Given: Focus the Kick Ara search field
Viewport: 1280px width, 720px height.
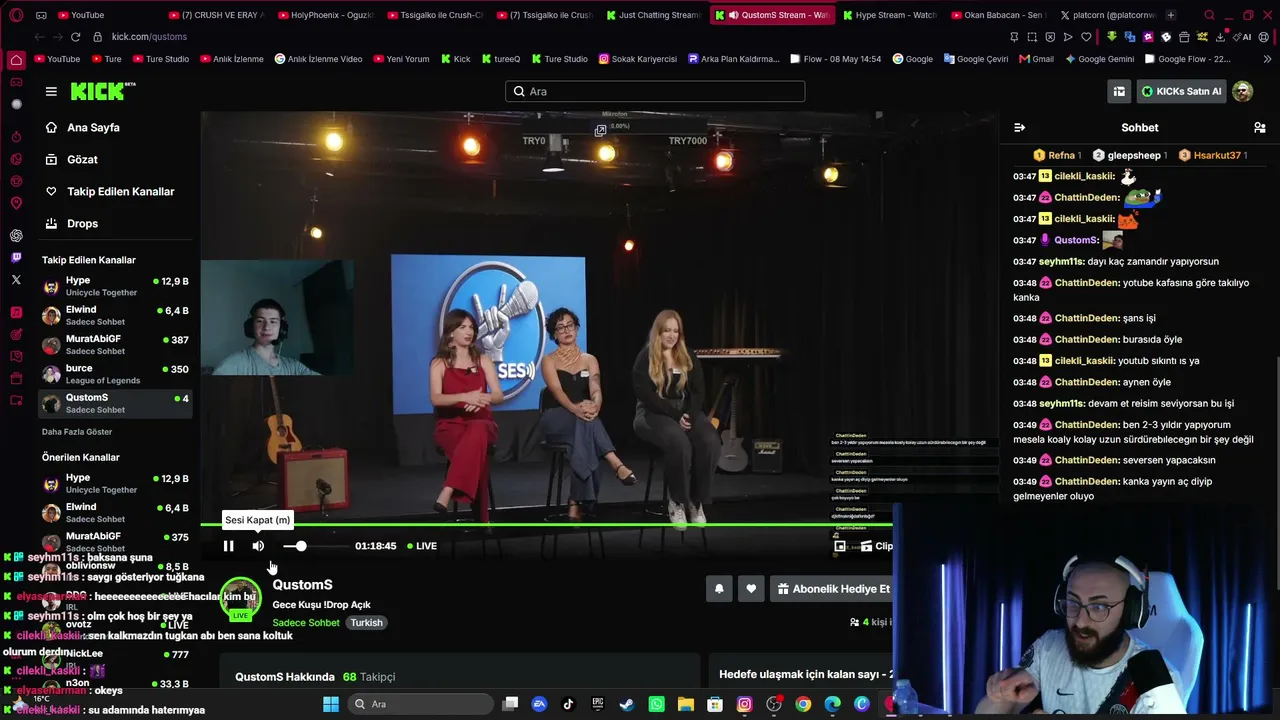Looking at the screenshot, I should click(x=655, y=91).
